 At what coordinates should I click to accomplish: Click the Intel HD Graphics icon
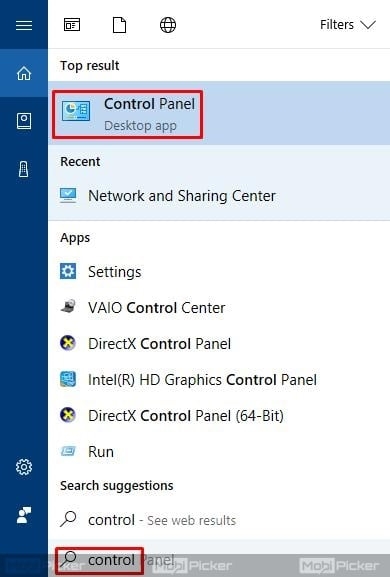pyautogui.click(x=68, y=379)
